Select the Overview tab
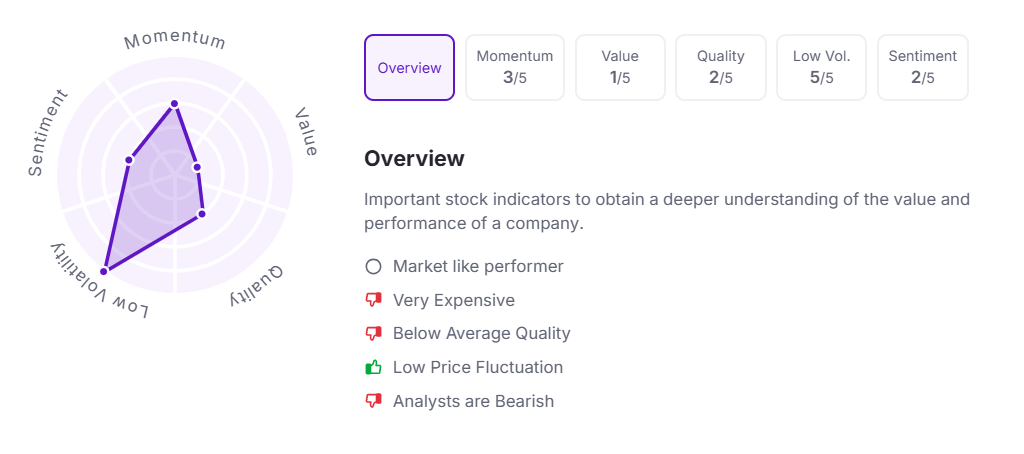This screenshot has width=1024, height=454. [x=409, y=68]
